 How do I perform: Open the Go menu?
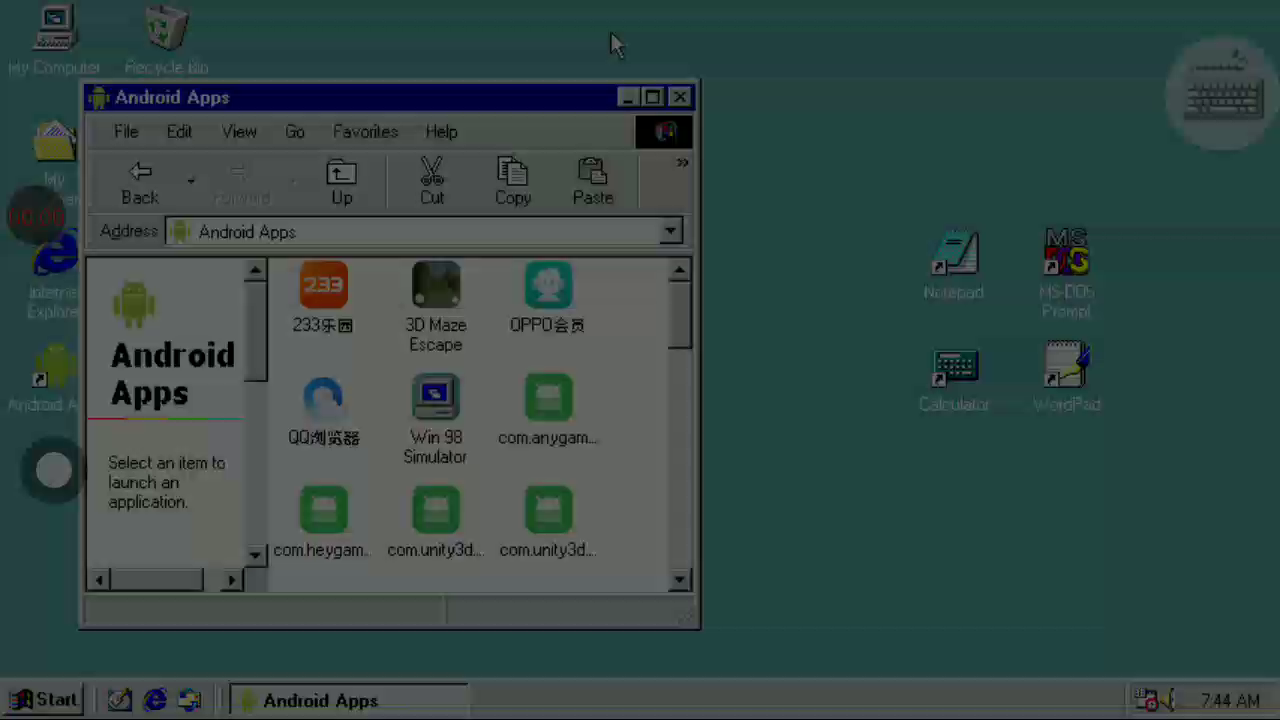pyautogui.click(x=295, y=132)
